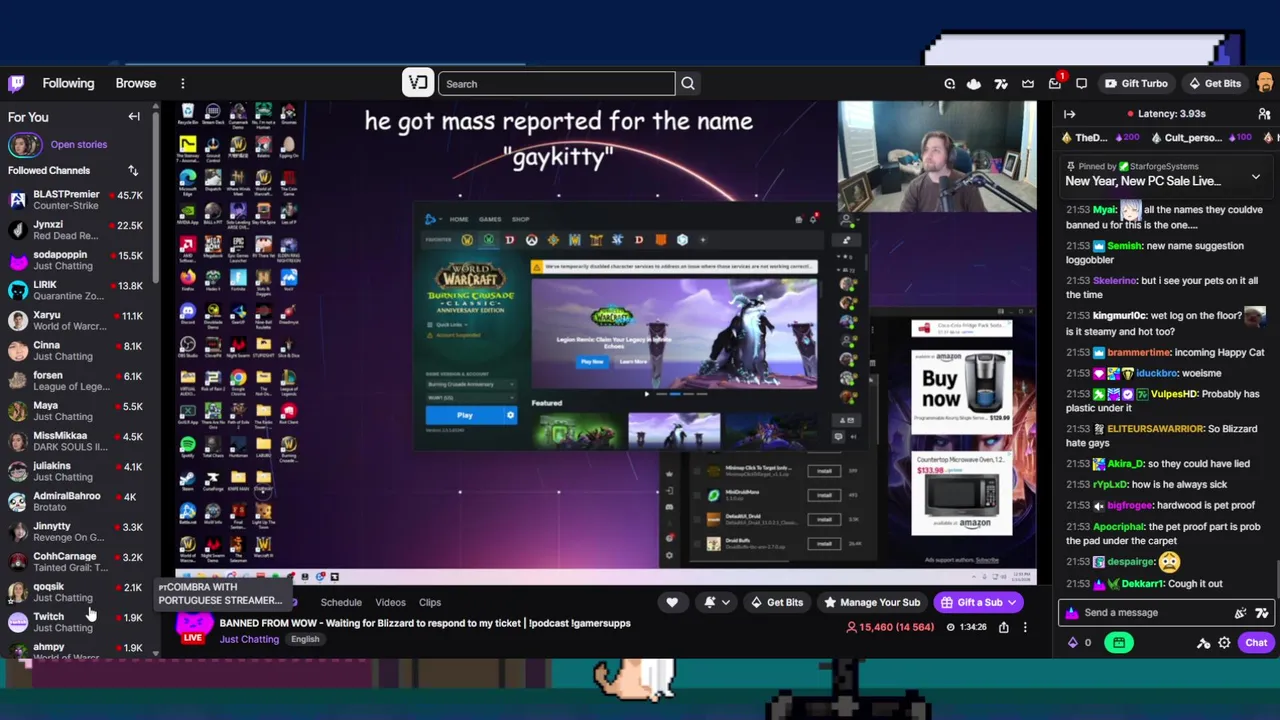Open the Prime crown loot icon

1028,84
